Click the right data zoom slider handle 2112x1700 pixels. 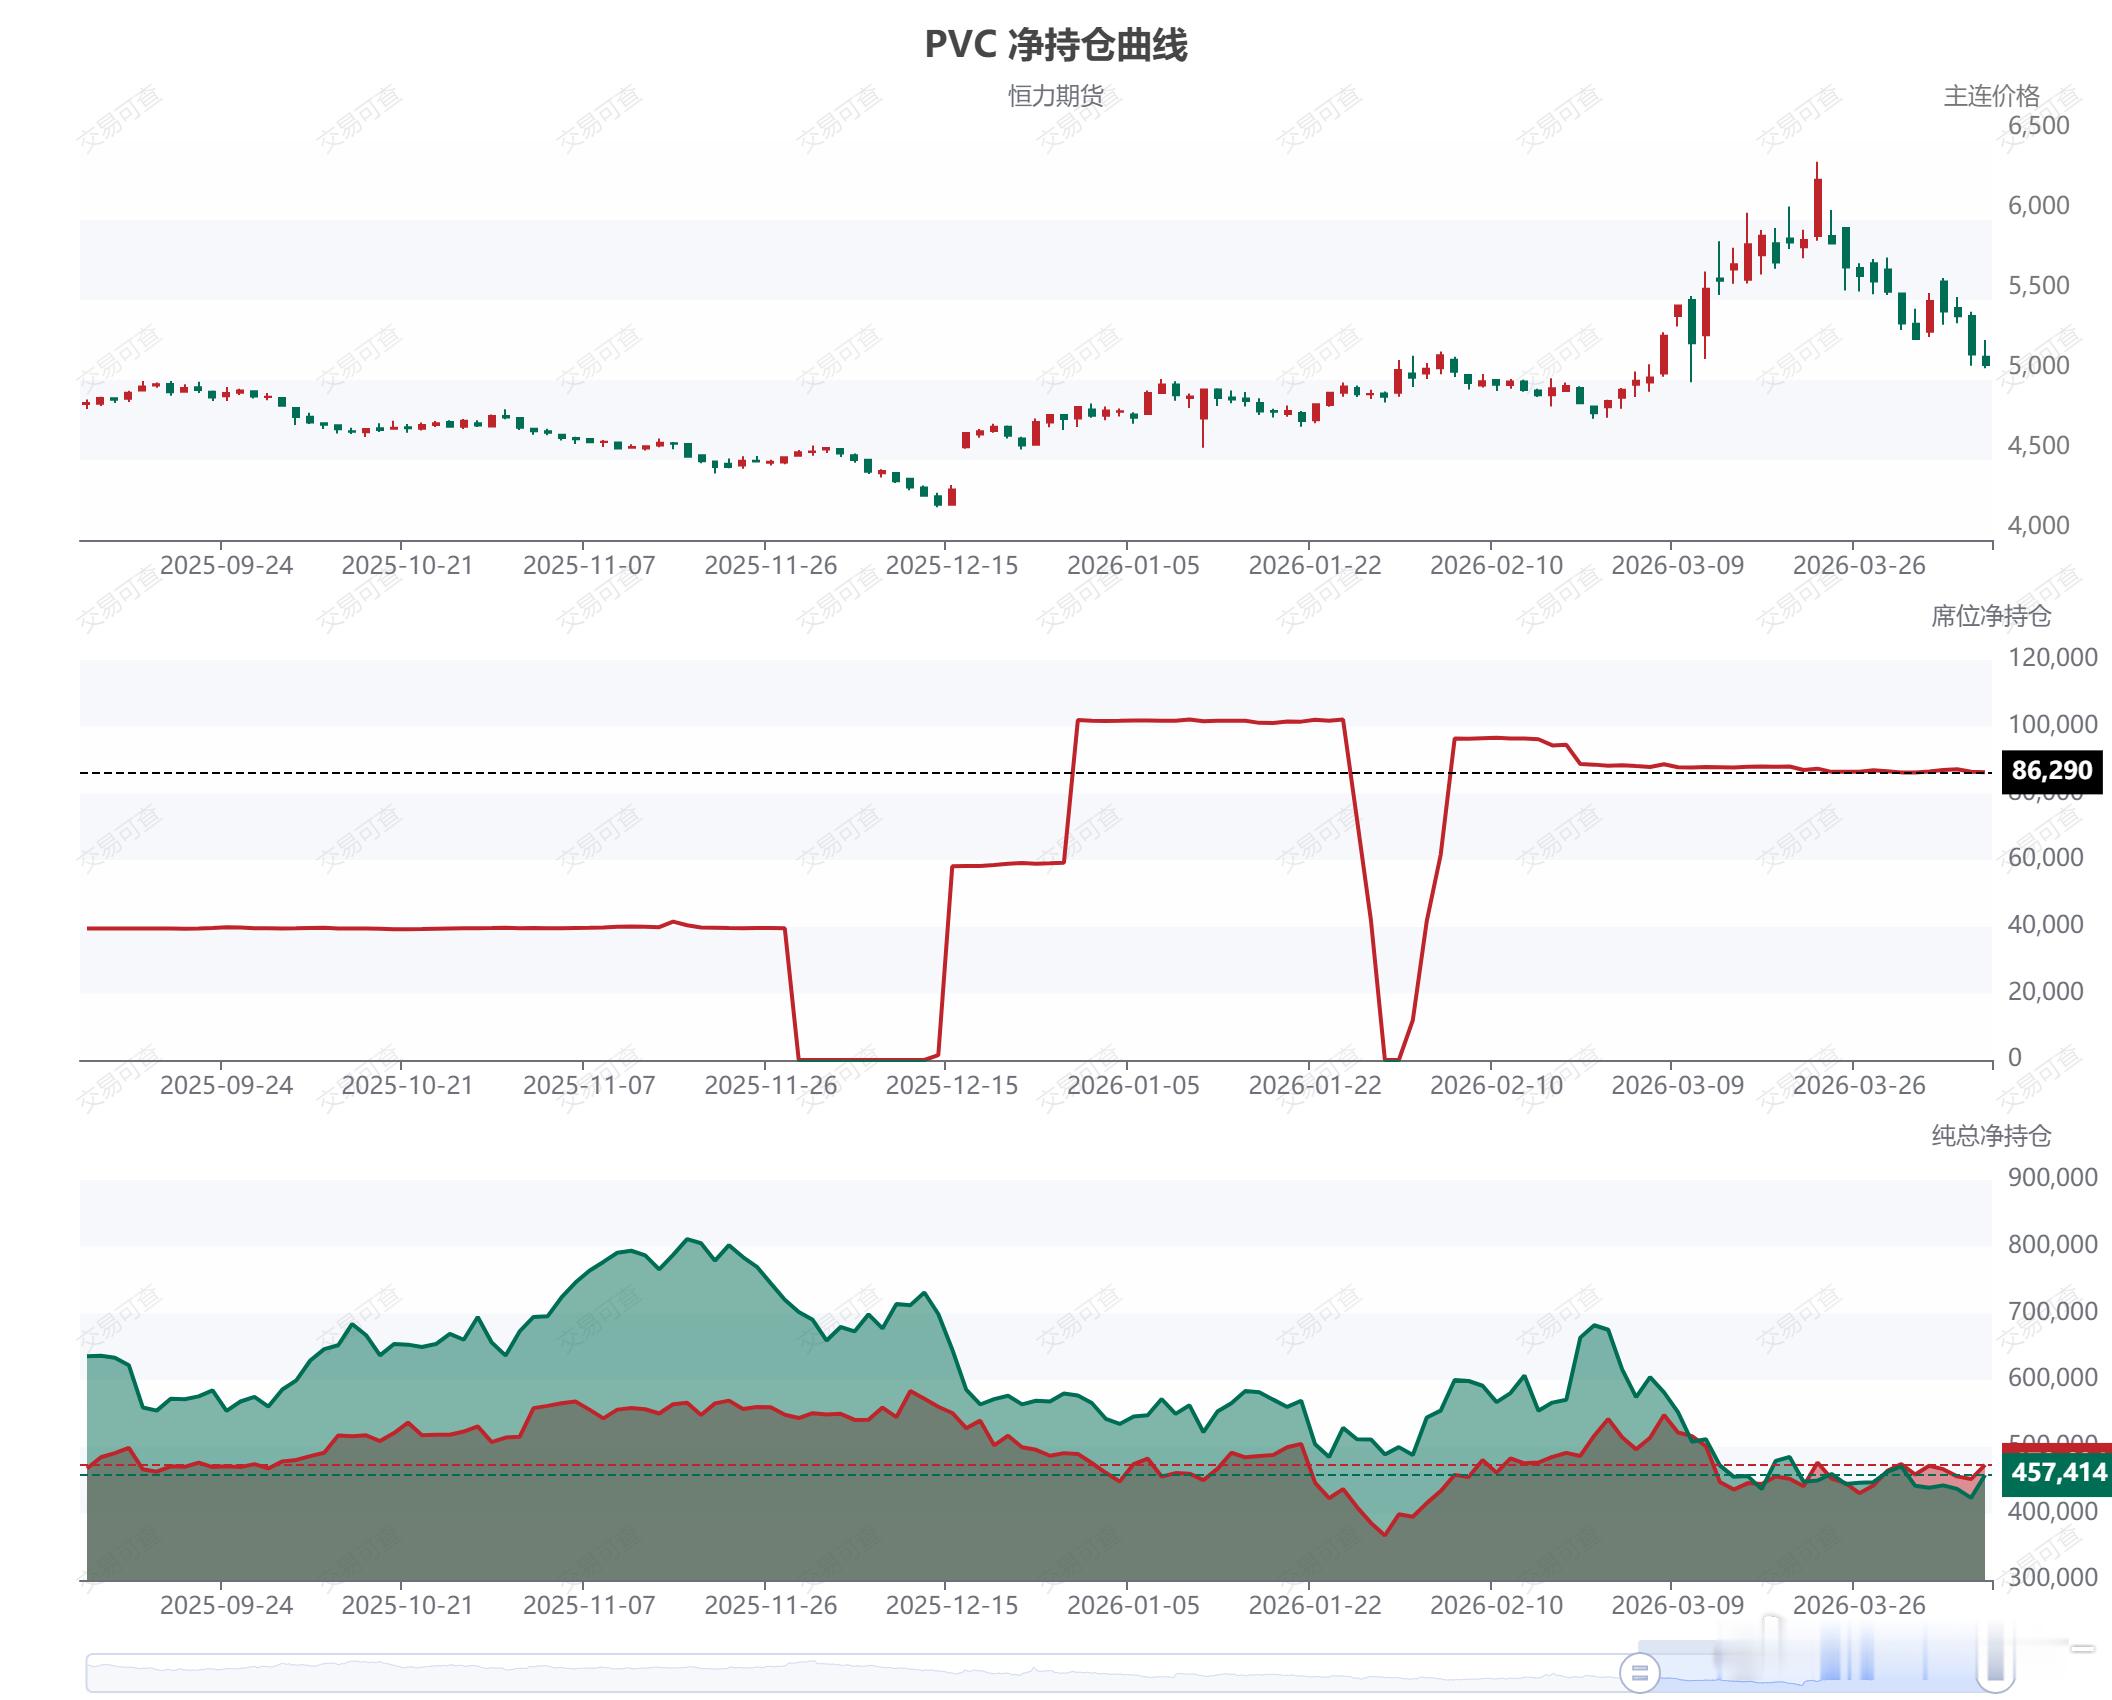[1995, 1671]
